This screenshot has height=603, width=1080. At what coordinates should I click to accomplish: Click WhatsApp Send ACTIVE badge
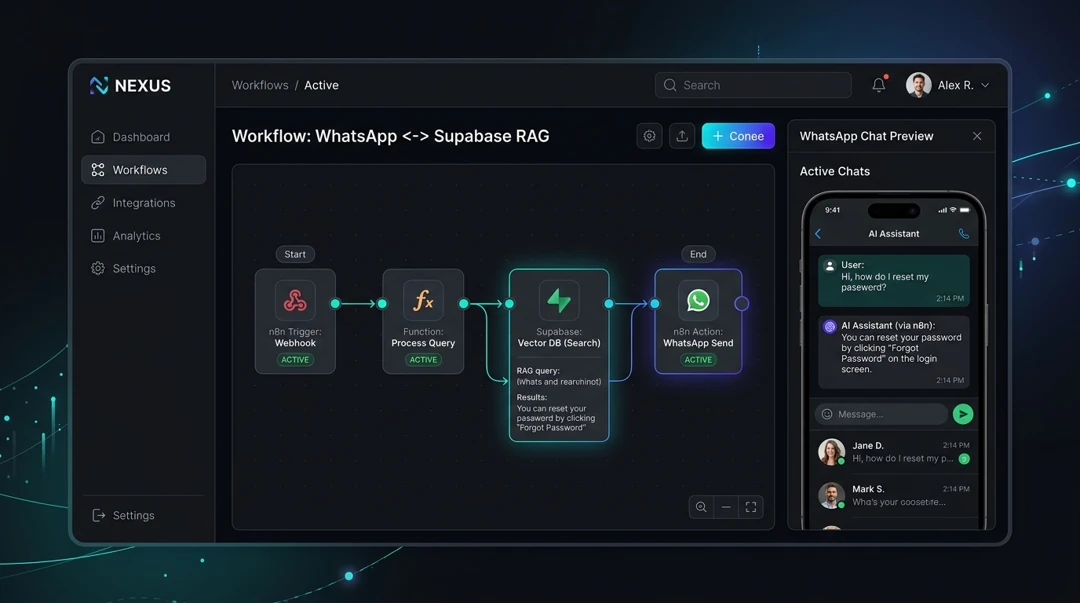click(698, 360)
